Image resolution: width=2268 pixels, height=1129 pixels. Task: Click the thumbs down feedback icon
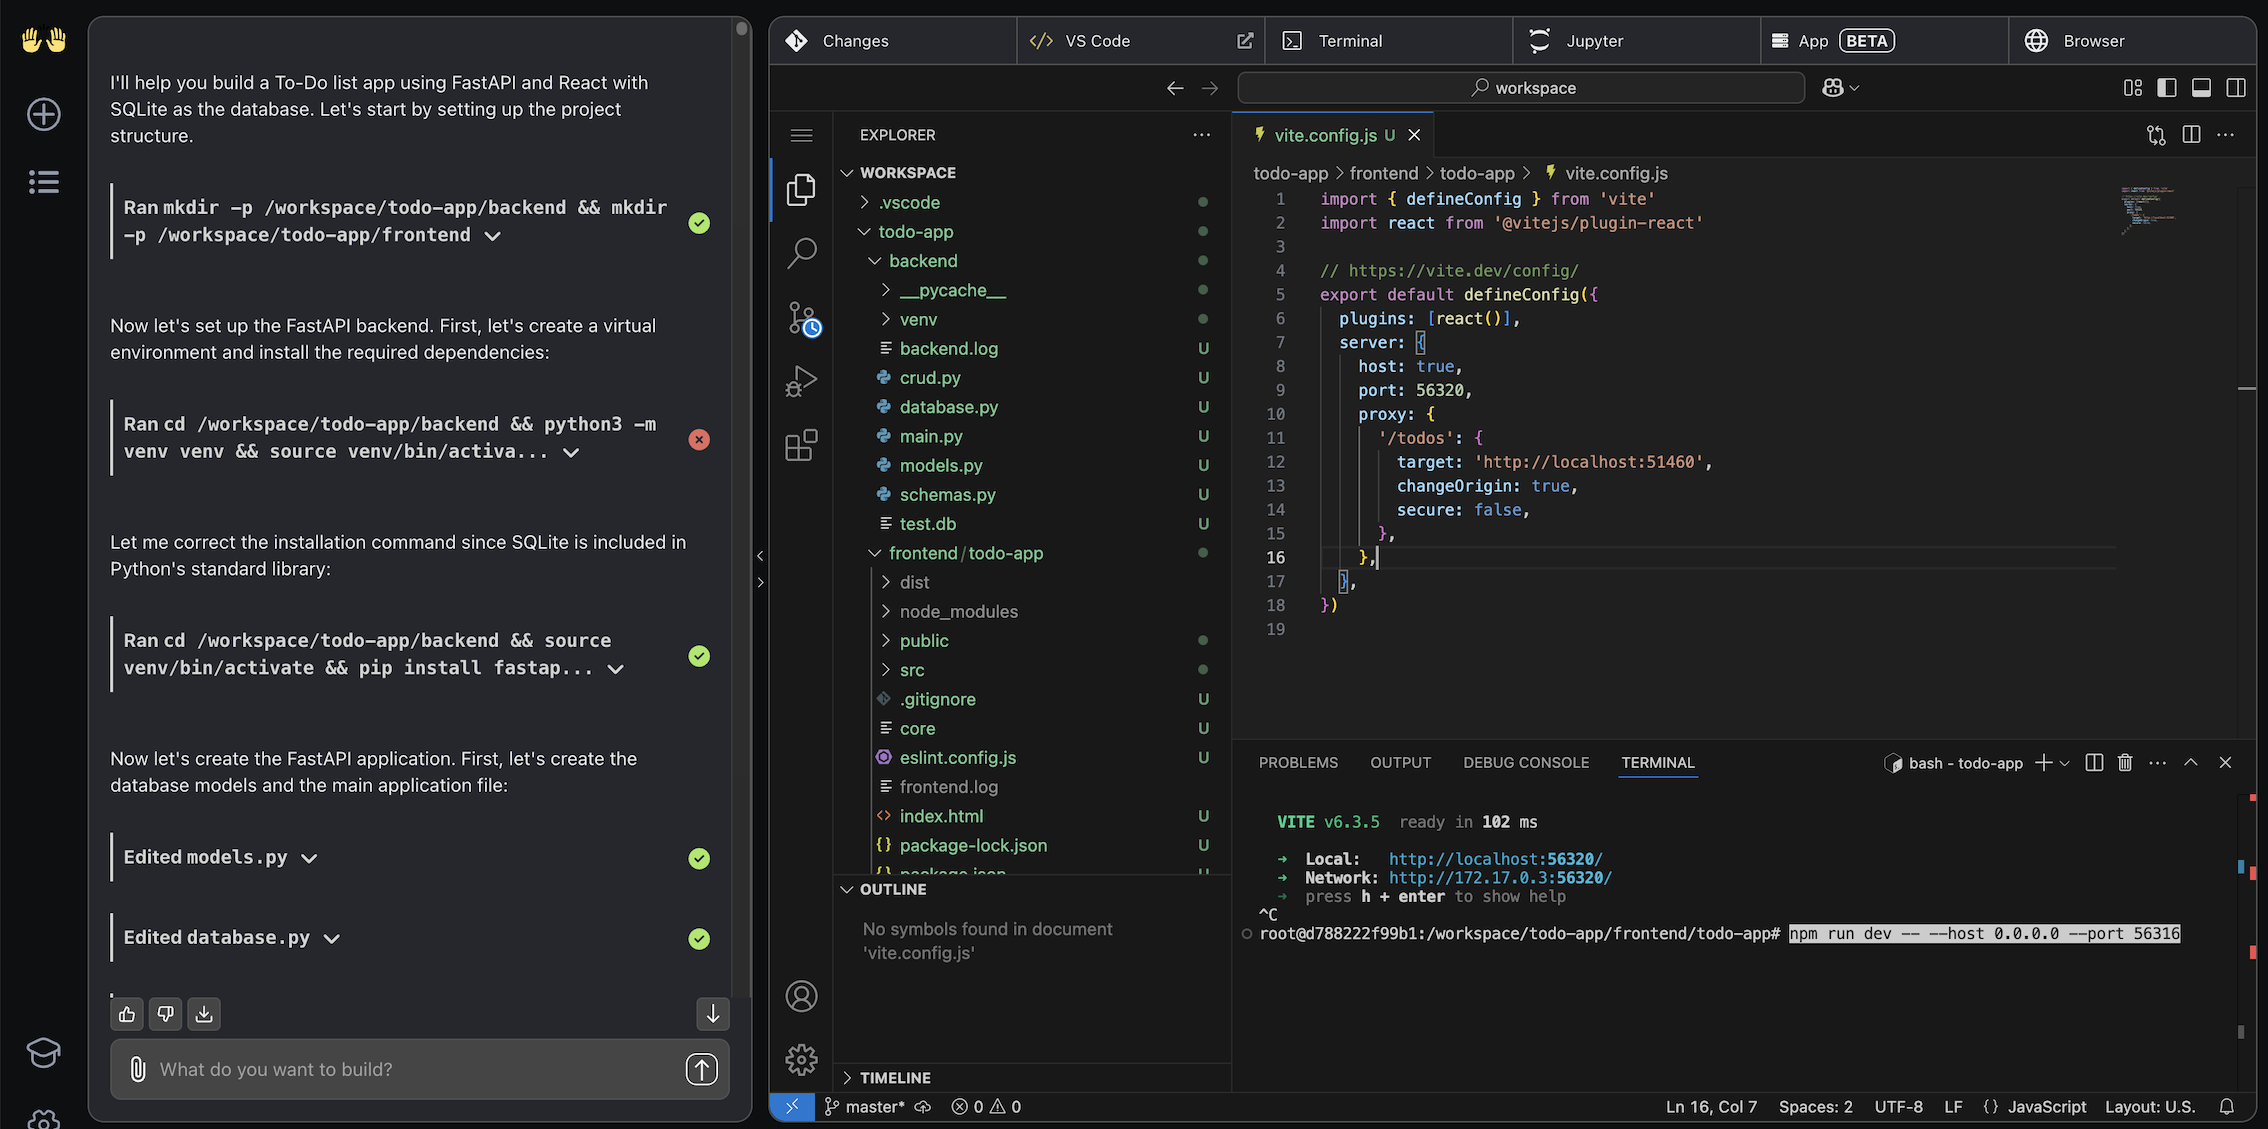[x=165, y=1014]
